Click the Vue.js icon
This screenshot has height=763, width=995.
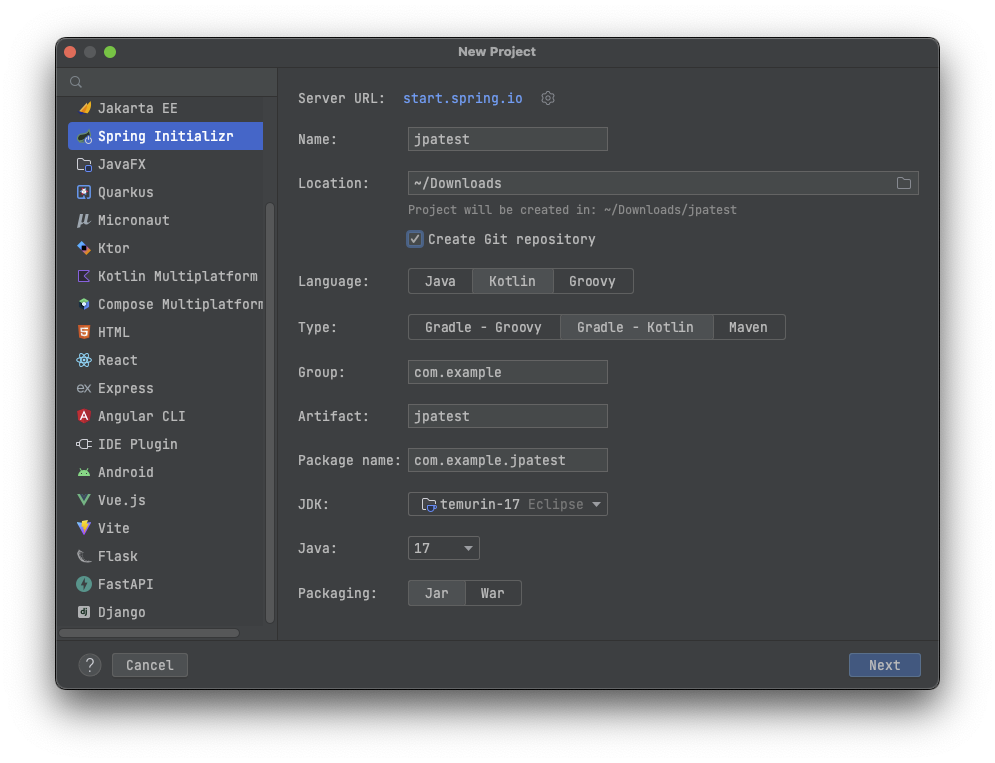click(x=84, y=500)
